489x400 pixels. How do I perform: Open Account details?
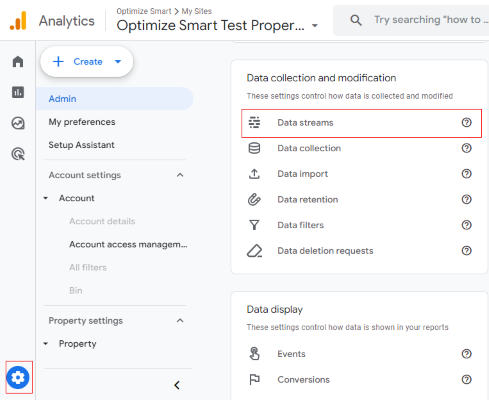pos(102,221)
